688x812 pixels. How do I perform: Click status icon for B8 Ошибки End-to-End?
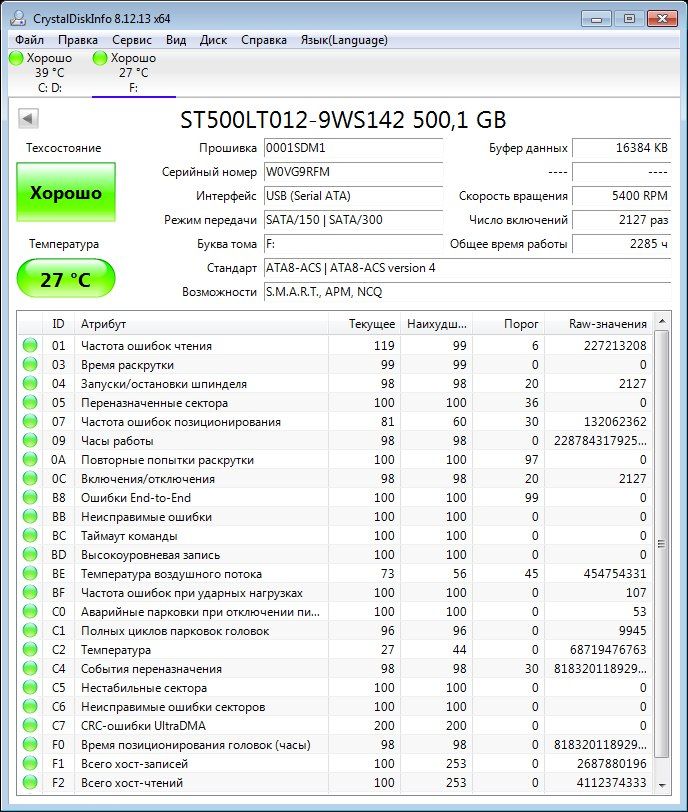(30, 498)
